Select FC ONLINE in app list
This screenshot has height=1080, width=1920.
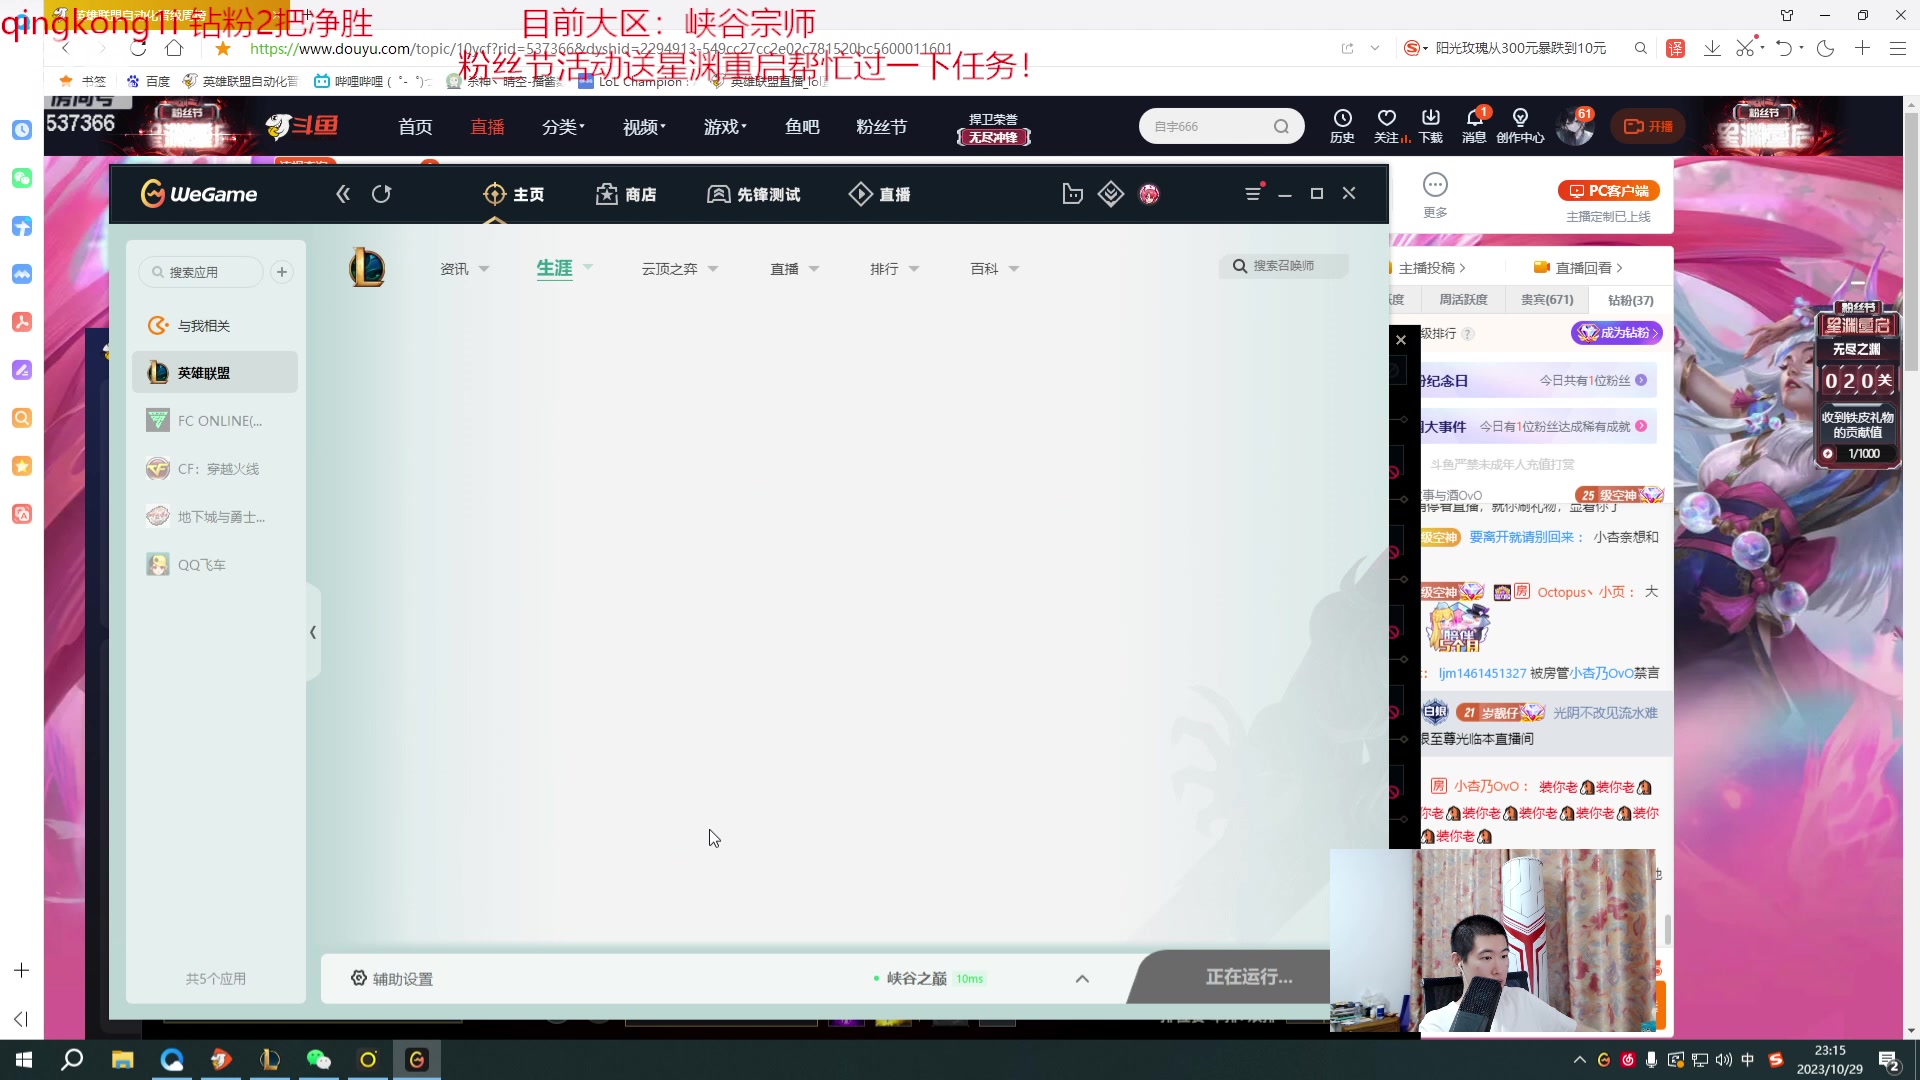pos(215,421)
